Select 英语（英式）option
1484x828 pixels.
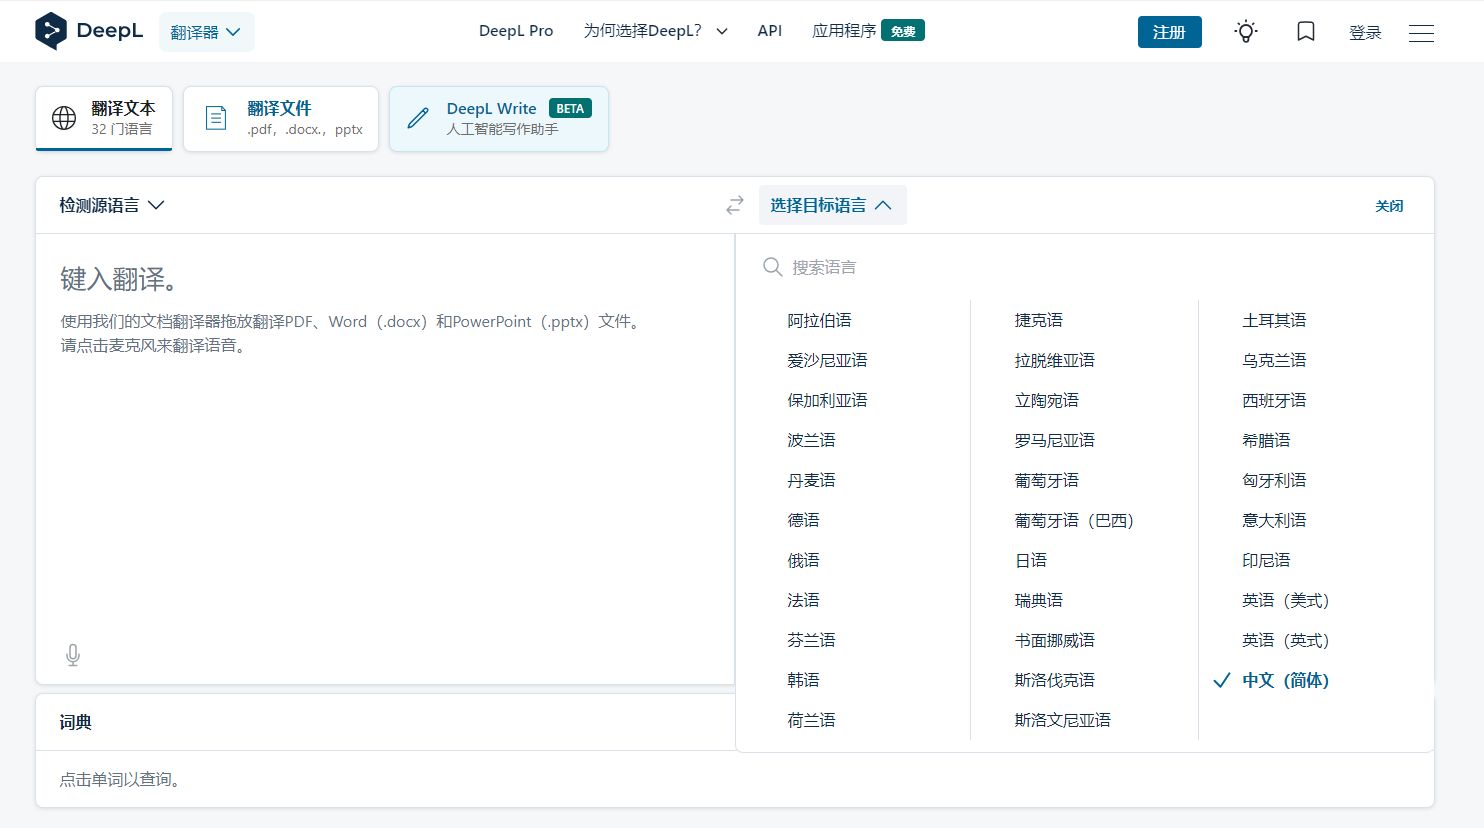click(1286, 640)
